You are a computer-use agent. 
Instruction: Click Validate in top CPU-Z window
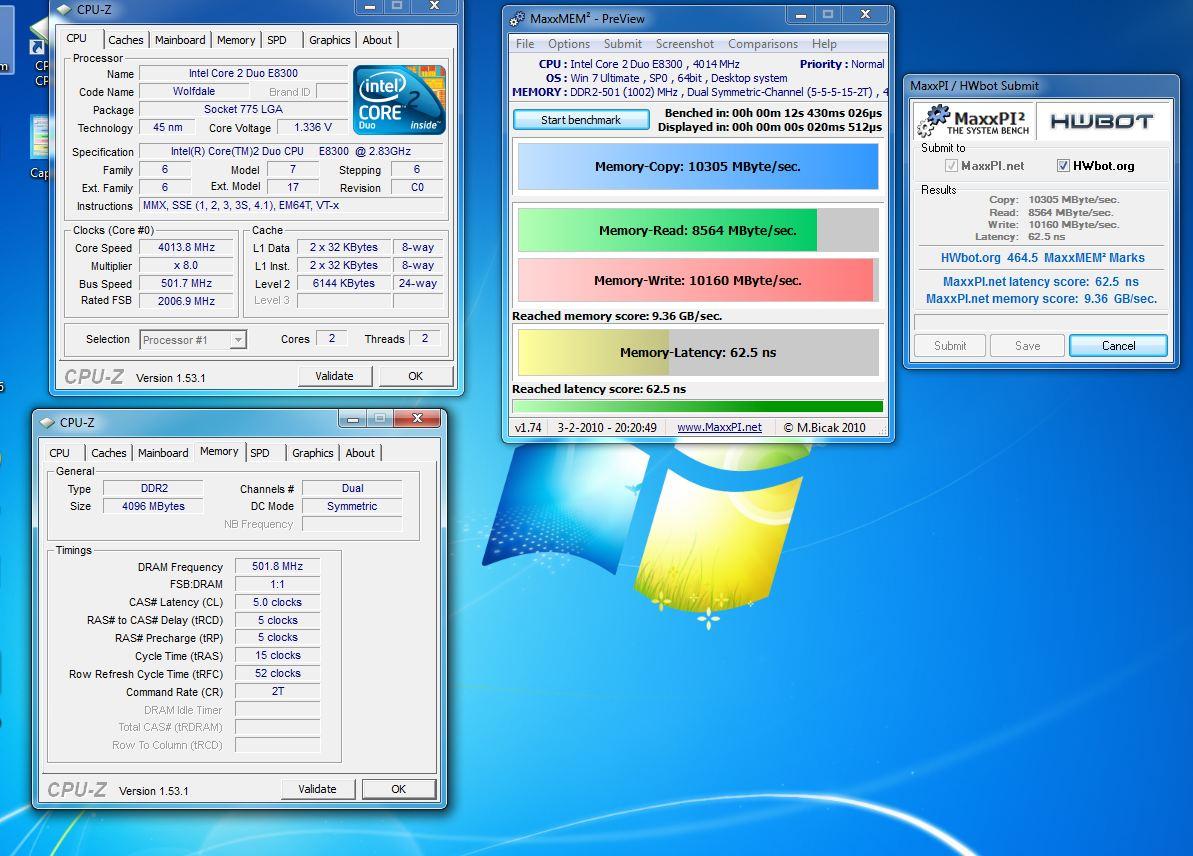[334, 376]
